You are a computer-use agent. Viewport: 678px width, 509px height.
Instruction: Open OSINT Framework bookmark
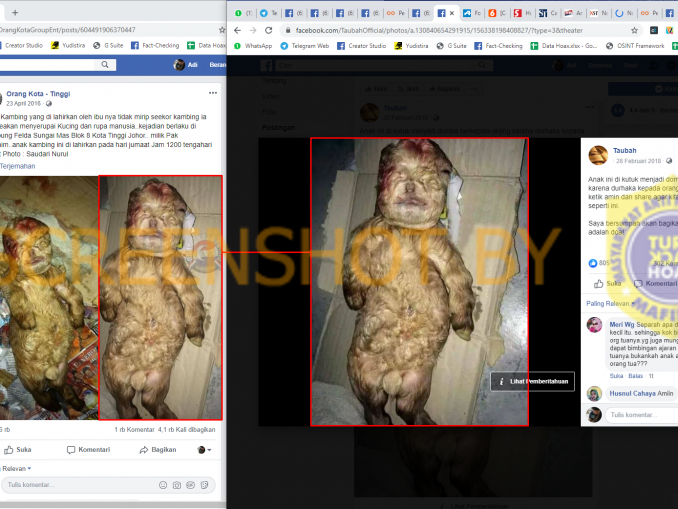(635, 46)
